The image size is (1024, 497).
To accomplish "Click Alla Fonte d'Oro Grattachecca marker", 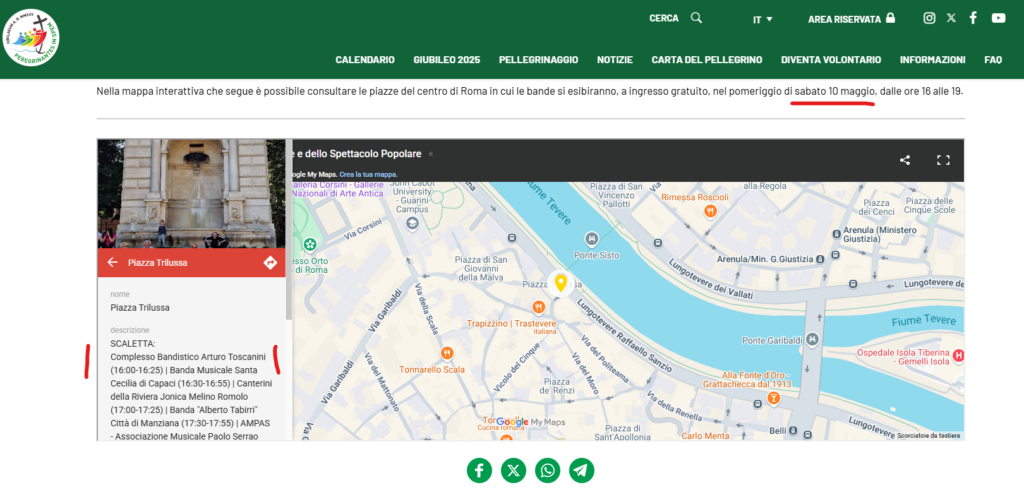I will pos(773,398).
